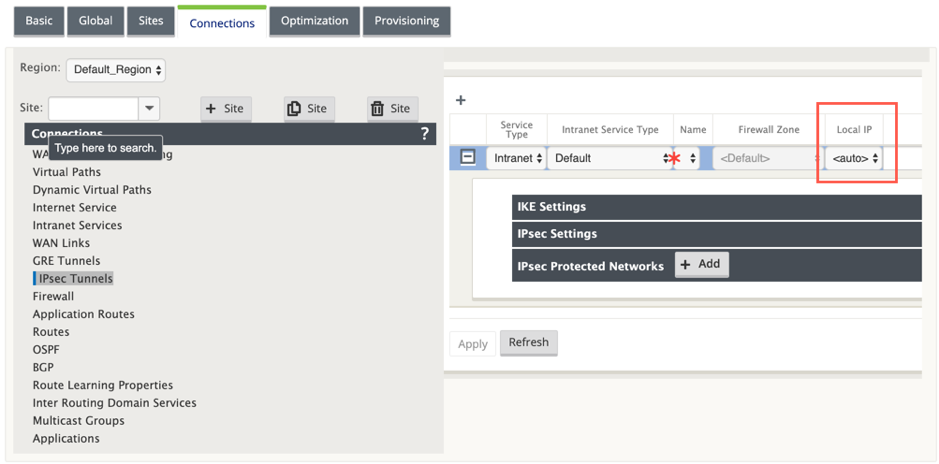Switch to the Global tab

(x=95, y=21)
